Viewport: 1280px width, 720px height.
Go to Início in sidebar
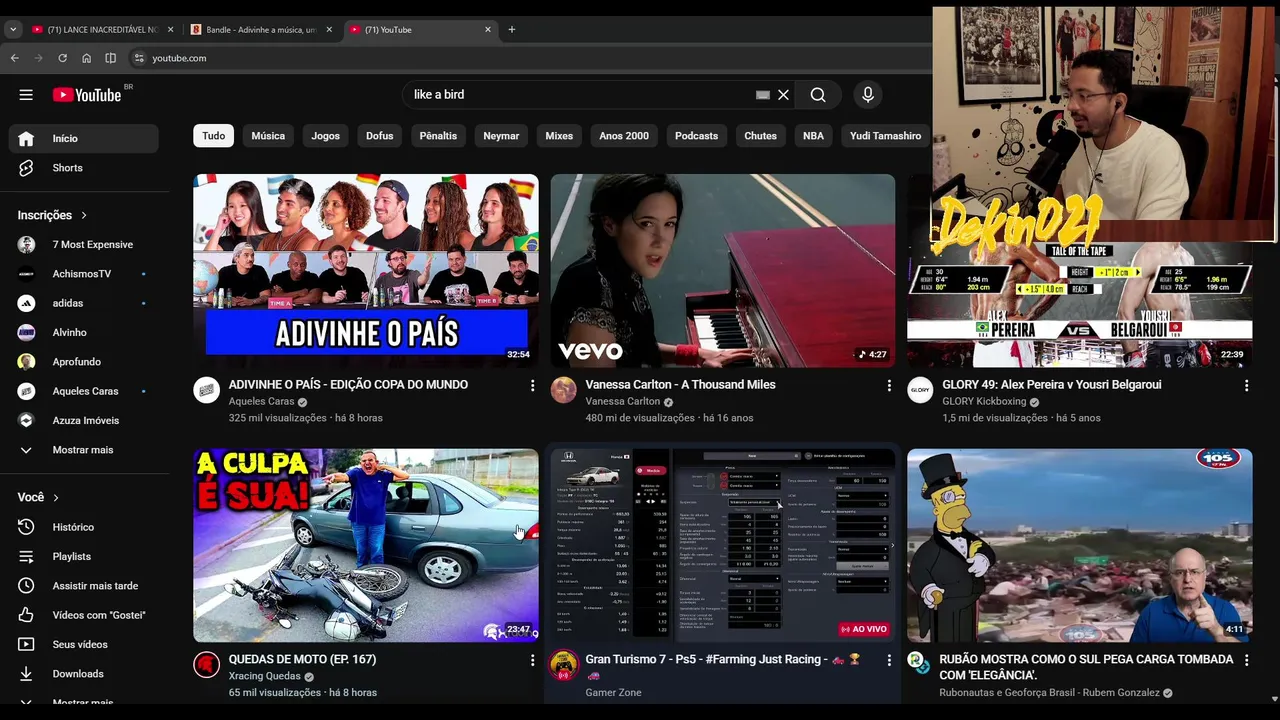click(84, 138)
